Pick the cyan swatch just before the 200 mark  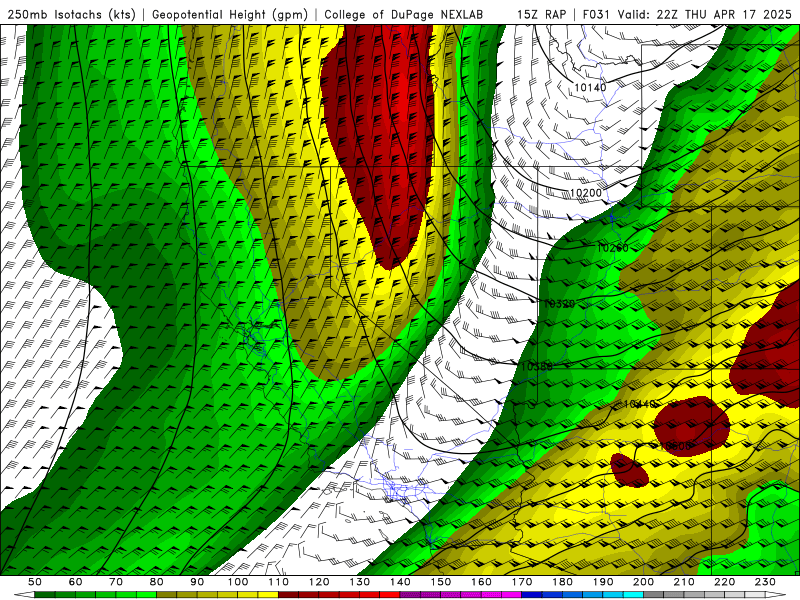(633, 595)
